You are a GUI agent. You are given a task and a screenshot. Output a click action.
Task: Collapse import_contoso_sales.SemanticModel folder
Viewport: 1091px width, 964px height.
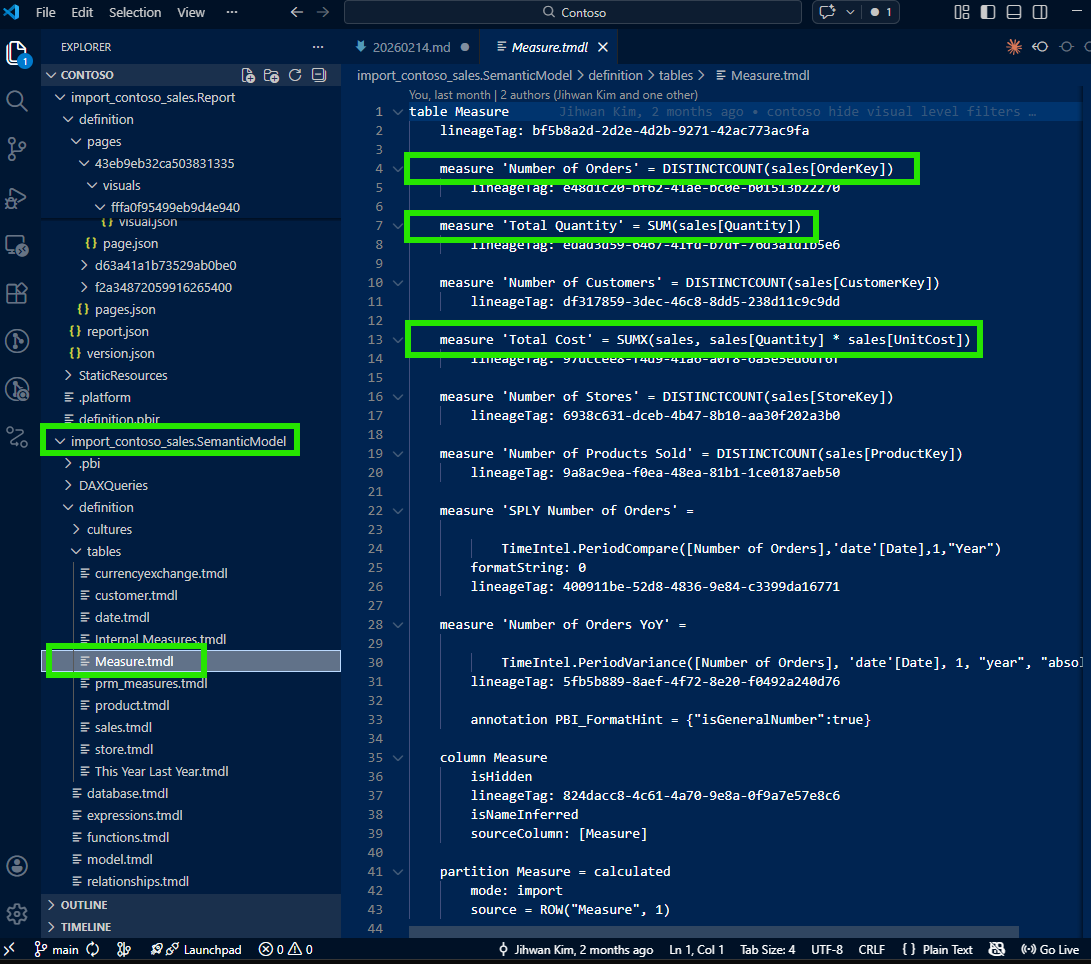tap(60, 441)
